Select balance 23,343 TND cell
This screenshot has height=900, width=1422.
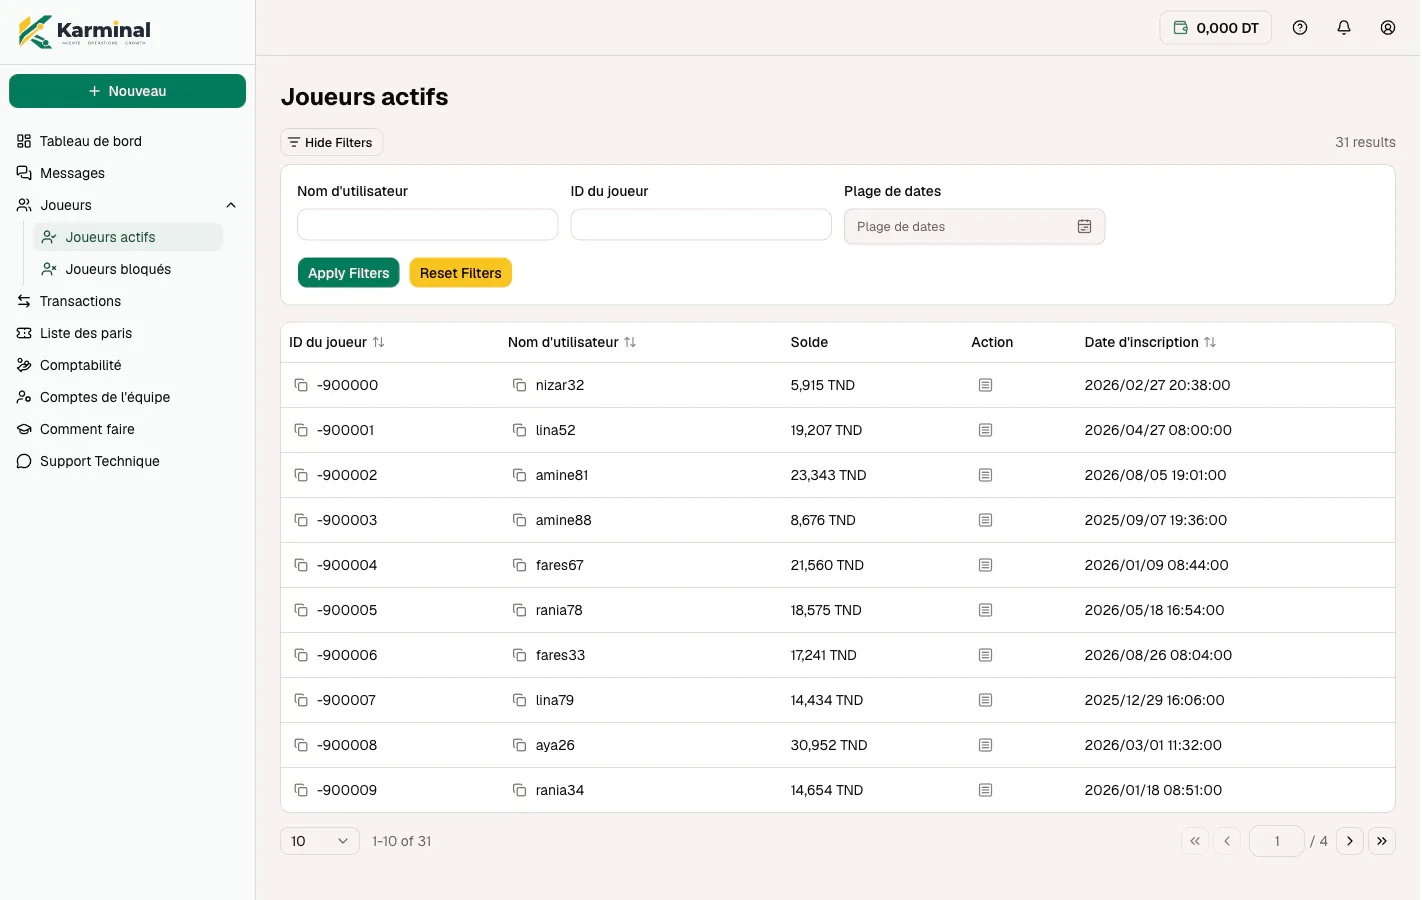pos(828,475)
